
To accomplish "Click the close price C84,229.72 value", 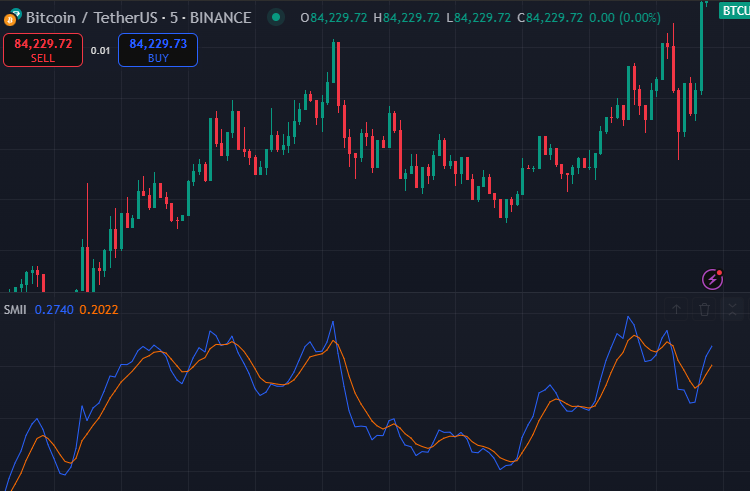I will click(x=550, y=18).
